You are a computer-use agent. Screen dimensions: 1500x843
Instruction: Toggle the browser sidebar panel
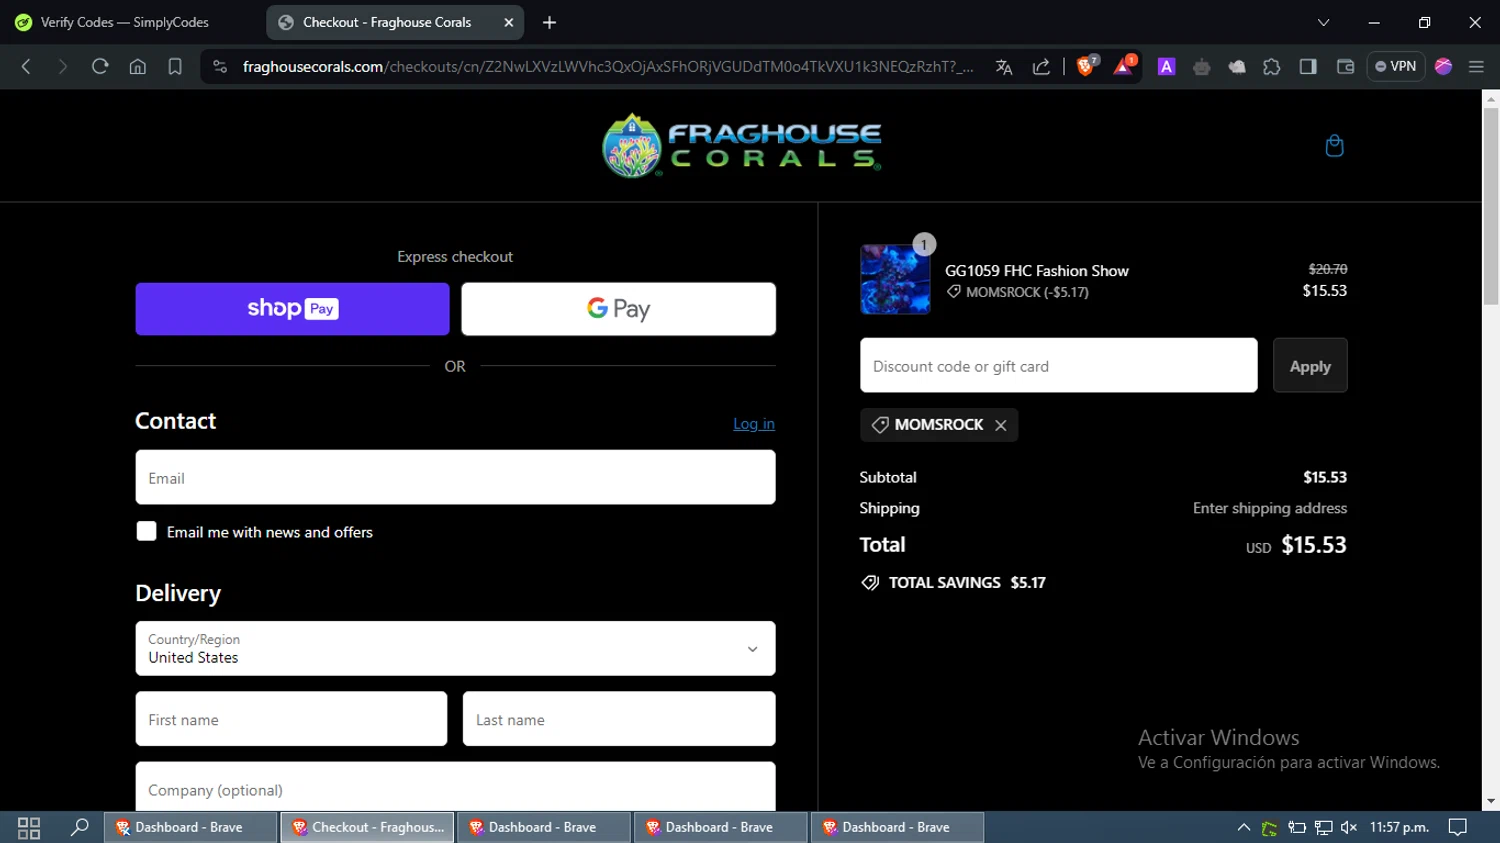1308,67
